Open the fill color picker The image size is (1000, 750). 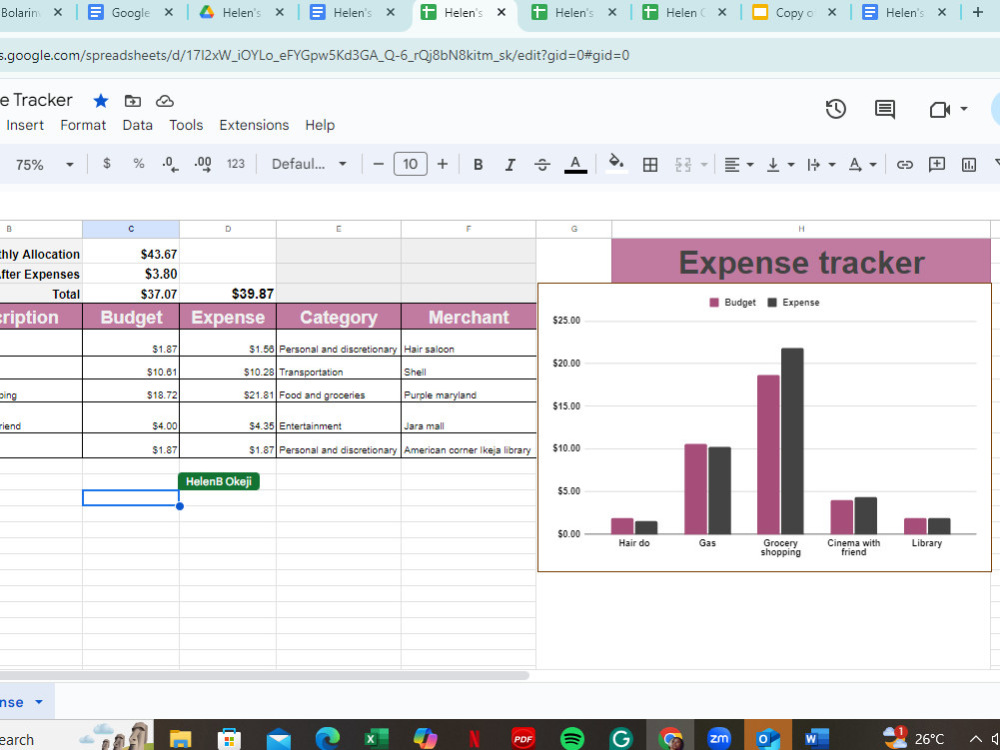pyautogui.click(x=616, y=163)
